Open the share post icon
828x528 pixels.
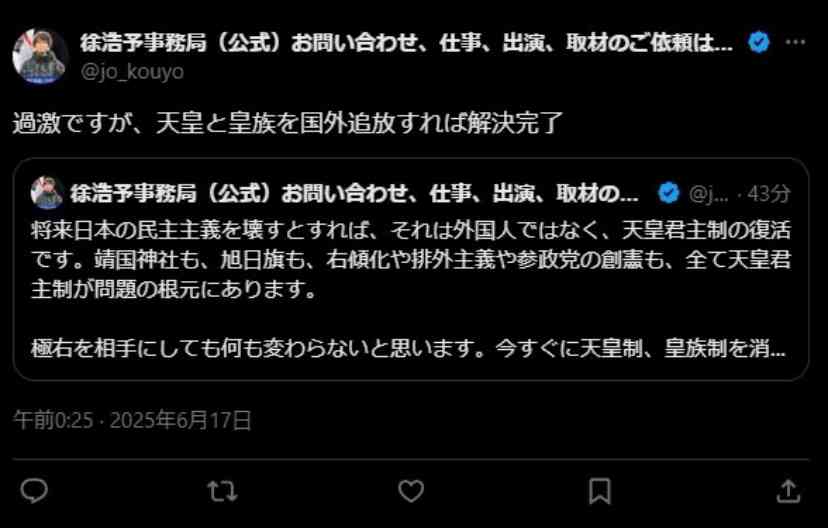click(x=788, y=491)
